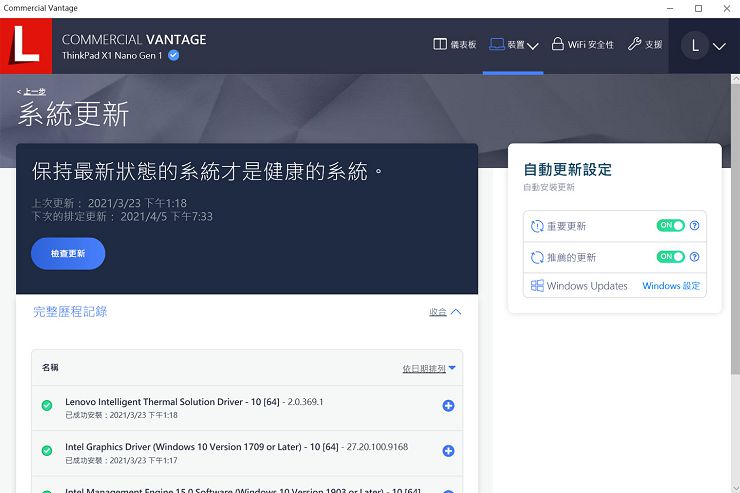Open the 依日期排列 sort dropdown
This screenshot has height=493, width=740.
point(429,368)
